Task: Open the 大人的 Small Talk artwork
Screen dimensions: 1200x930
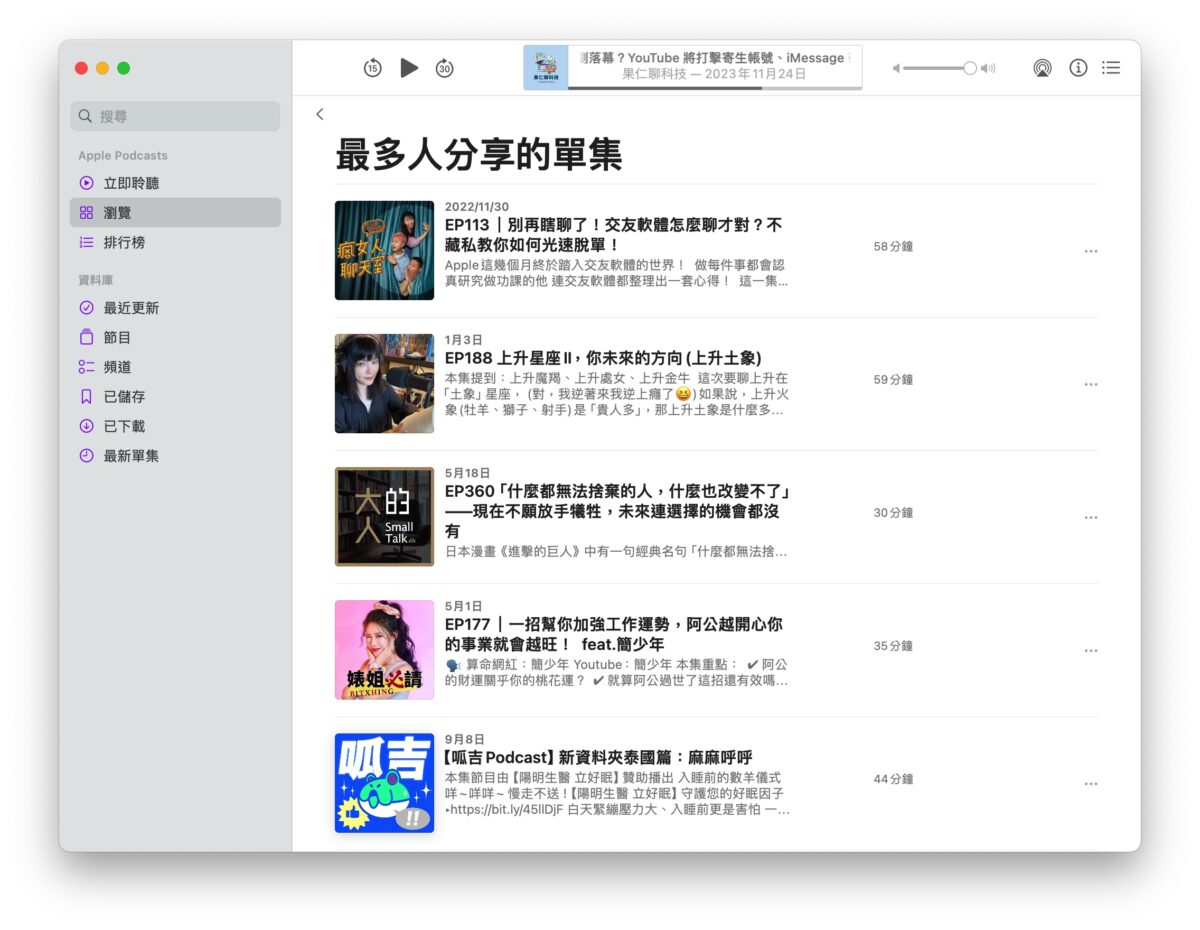Action: pyautogui.click(x=384, y=516)
